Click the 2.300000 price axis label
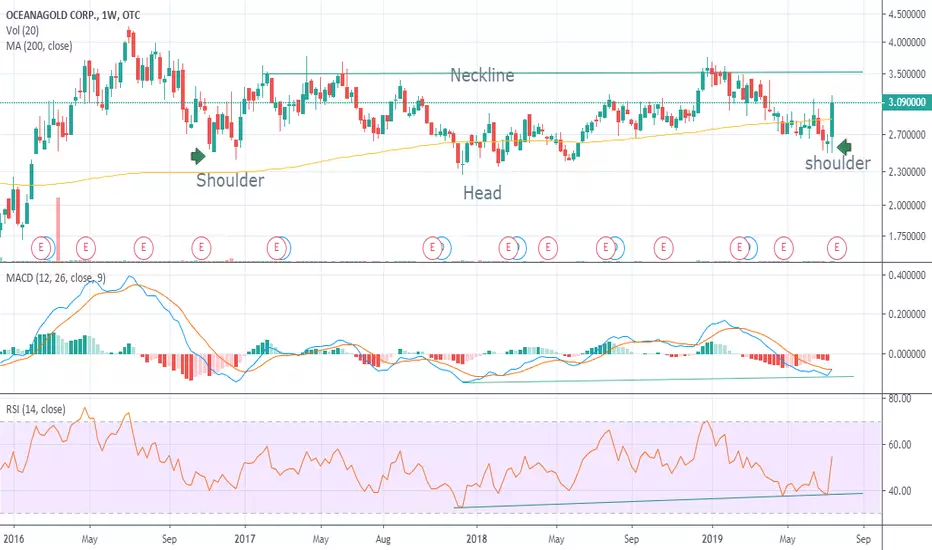 click(907, 172)
